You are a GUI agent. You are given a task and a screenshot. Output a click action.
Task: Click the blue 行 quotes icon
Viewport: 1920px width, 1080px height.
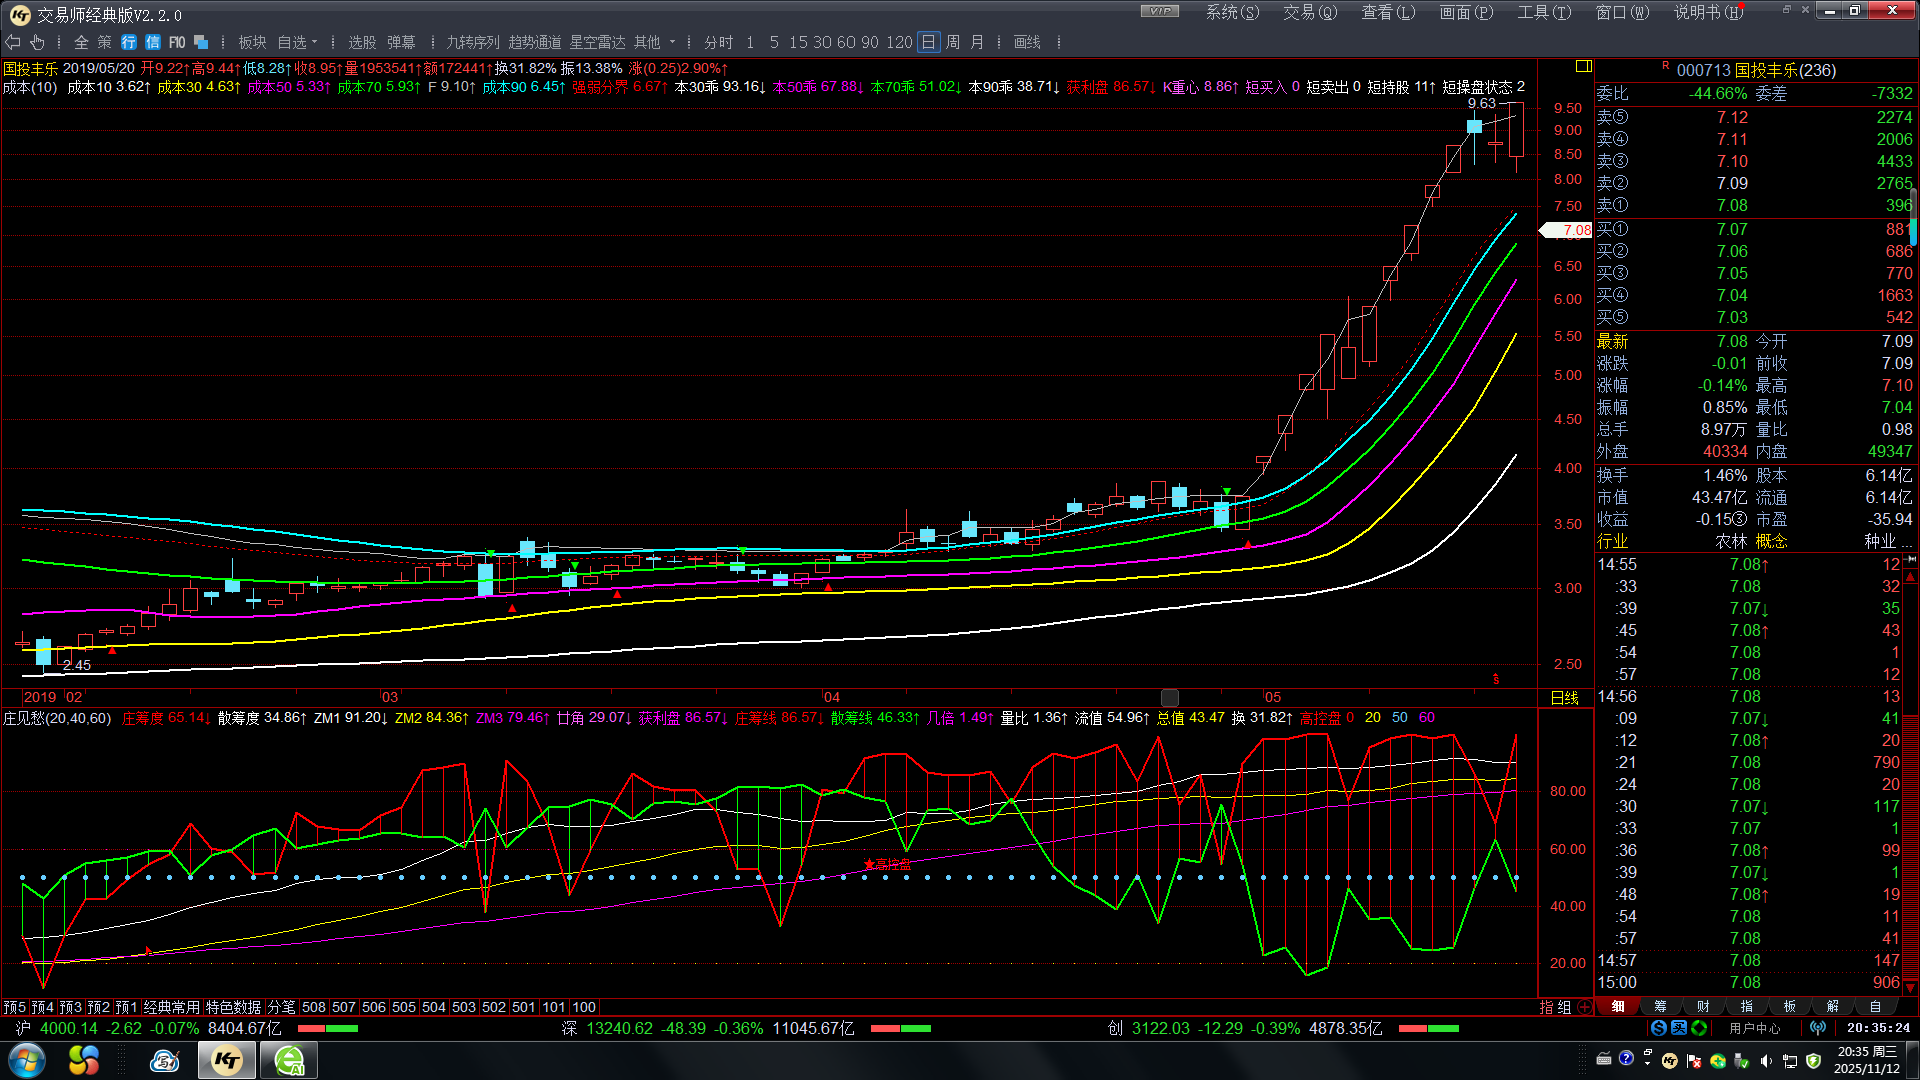click(x=129, y=42)
